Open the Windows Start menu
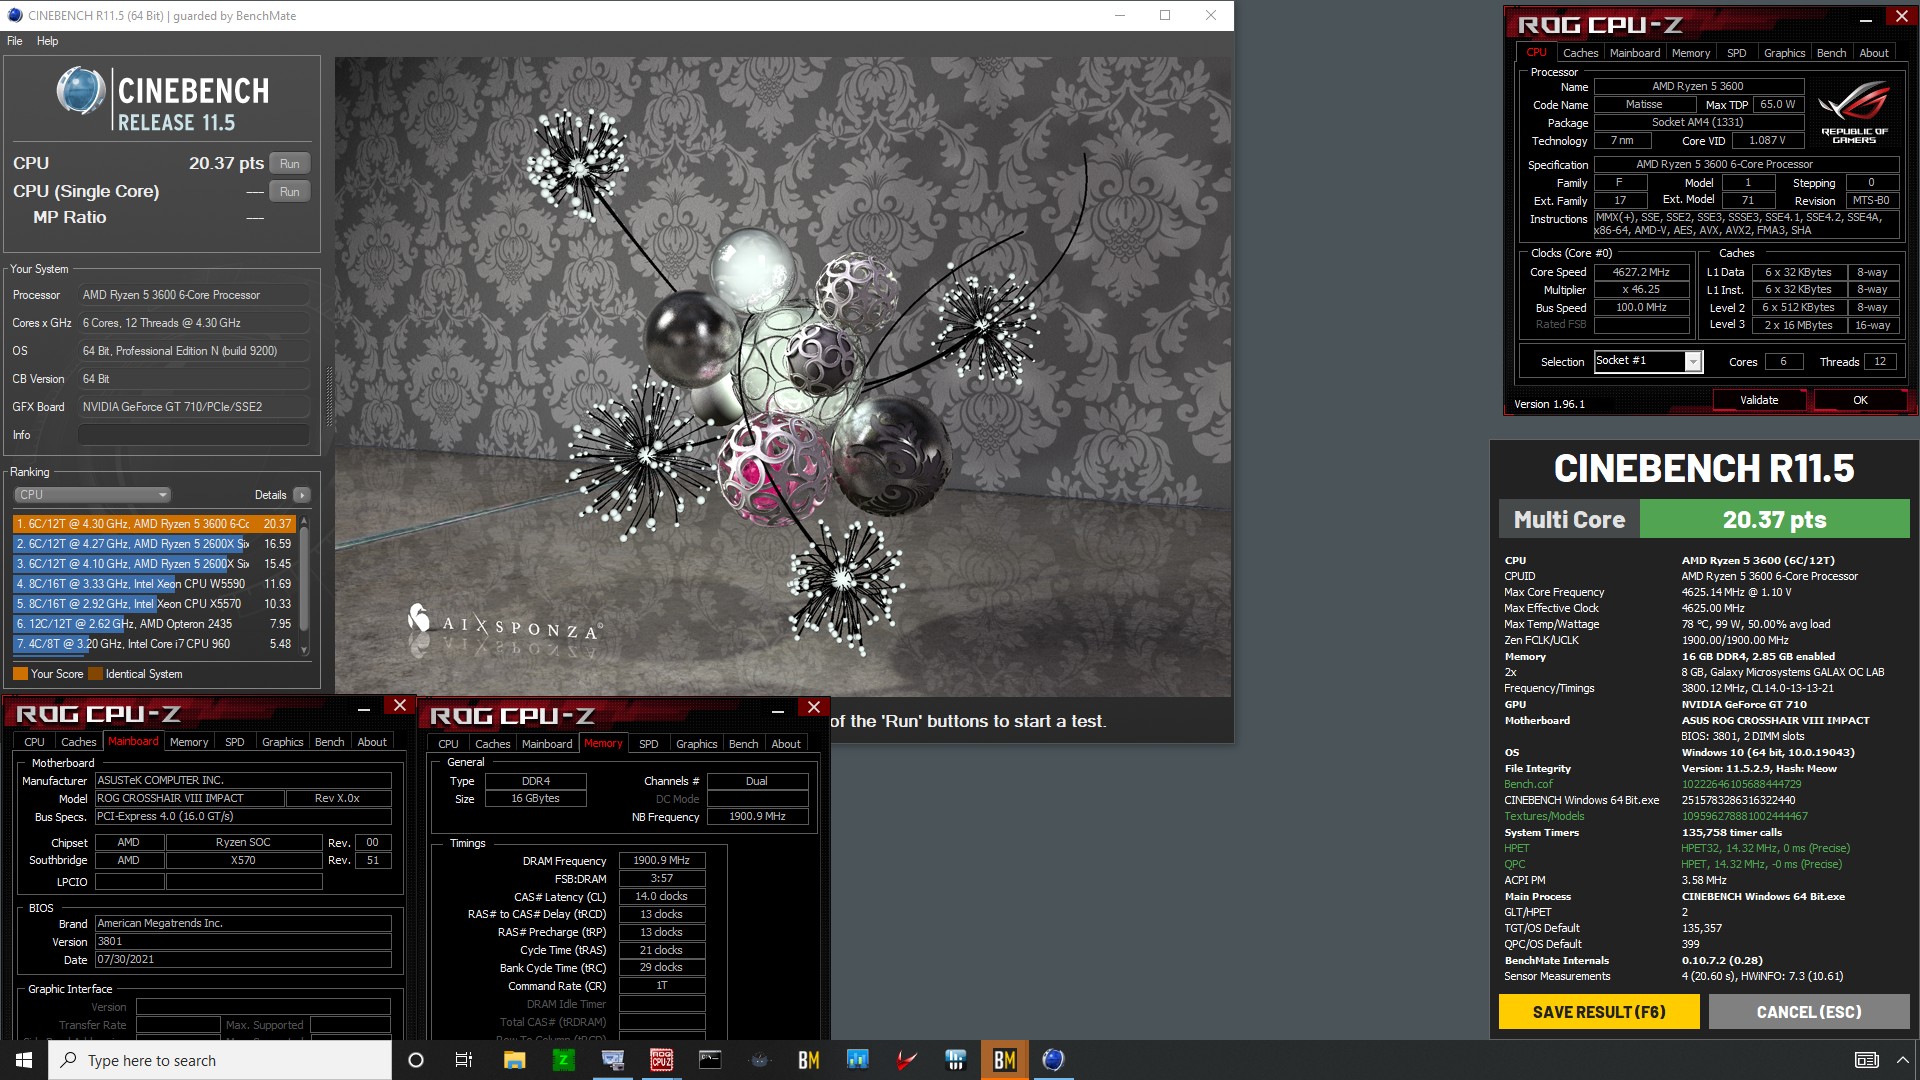 click(24, 1060)
